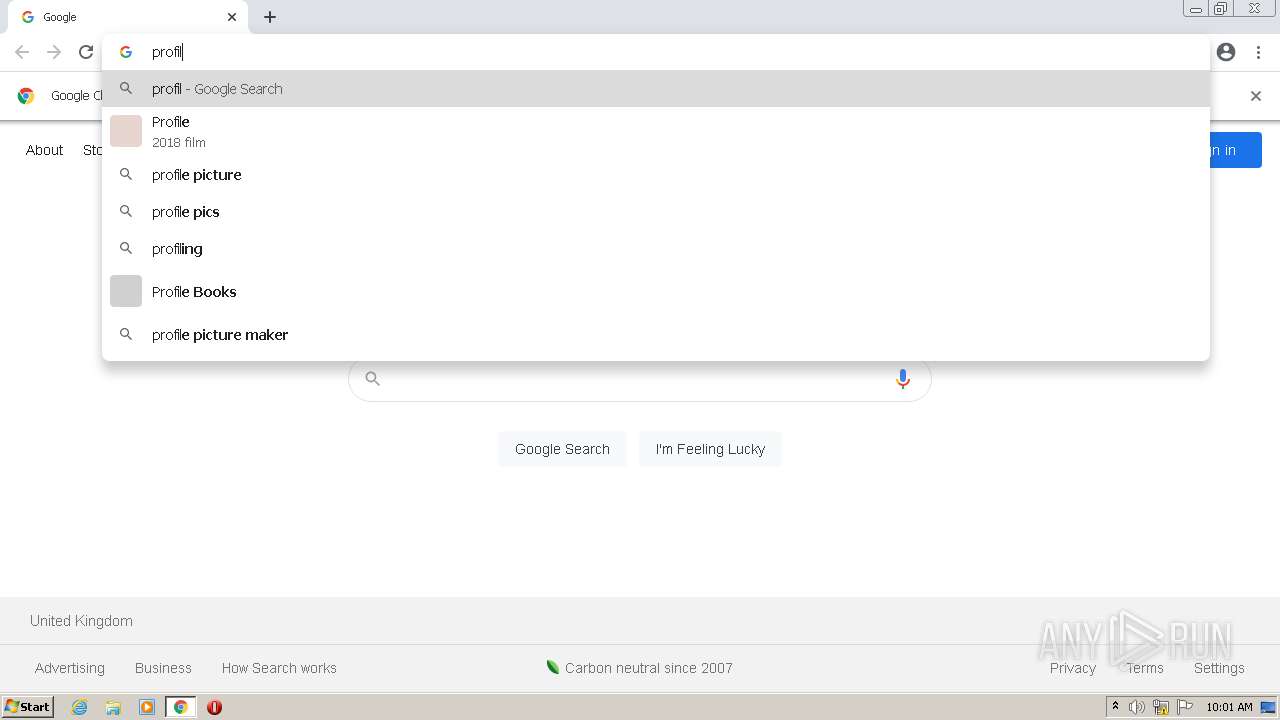Click the Profile Books thumbnail
1280x720 pixels.
[126, 291]
